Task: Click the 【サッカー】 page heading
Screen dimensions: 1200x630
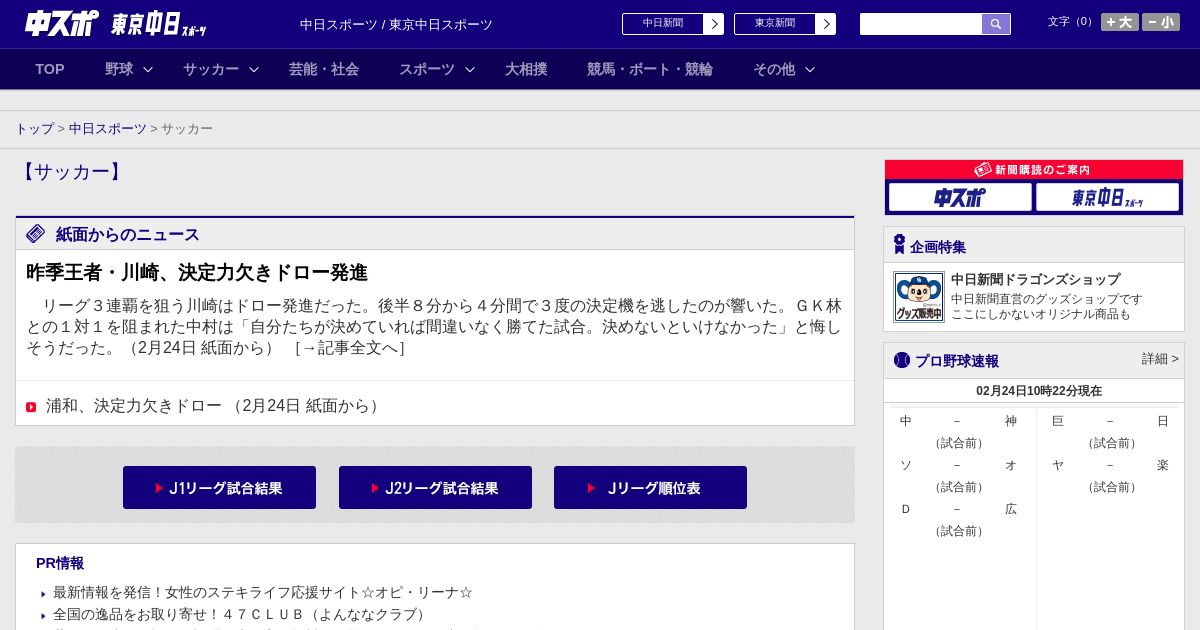Action: point(71,172)
